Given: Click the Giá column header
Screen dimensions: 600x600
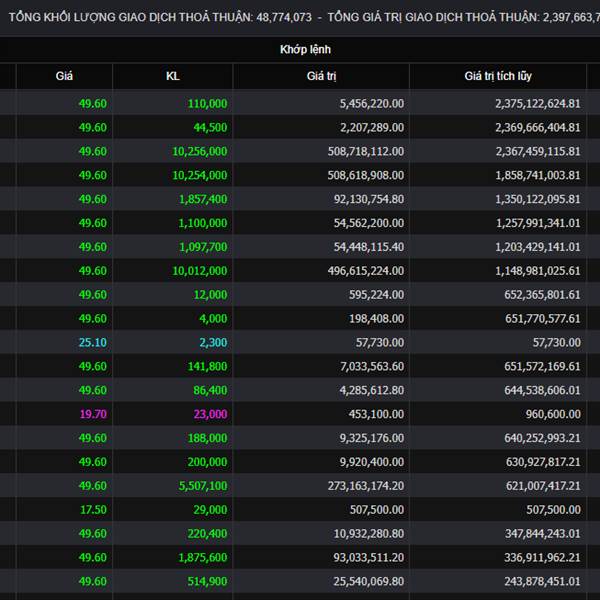Looking at the screenshot, I should 64,76.
